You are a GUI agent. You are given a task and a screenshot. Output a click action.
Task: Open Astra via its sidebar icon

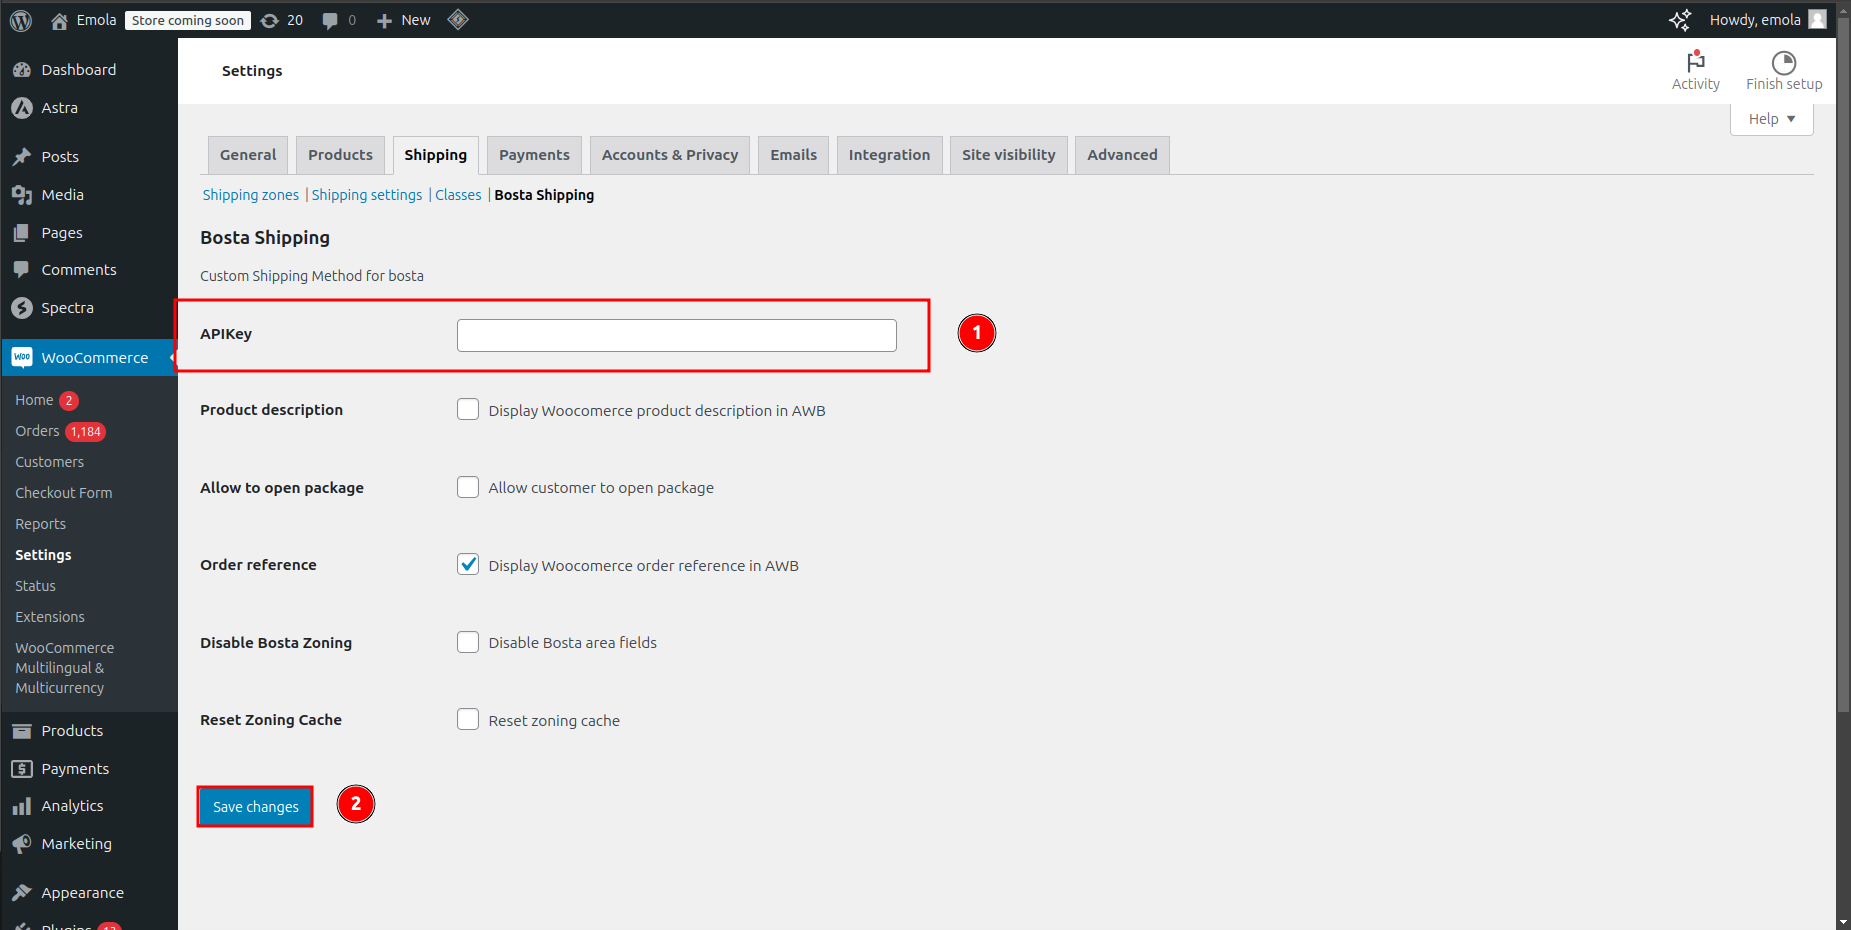point(22,108)
